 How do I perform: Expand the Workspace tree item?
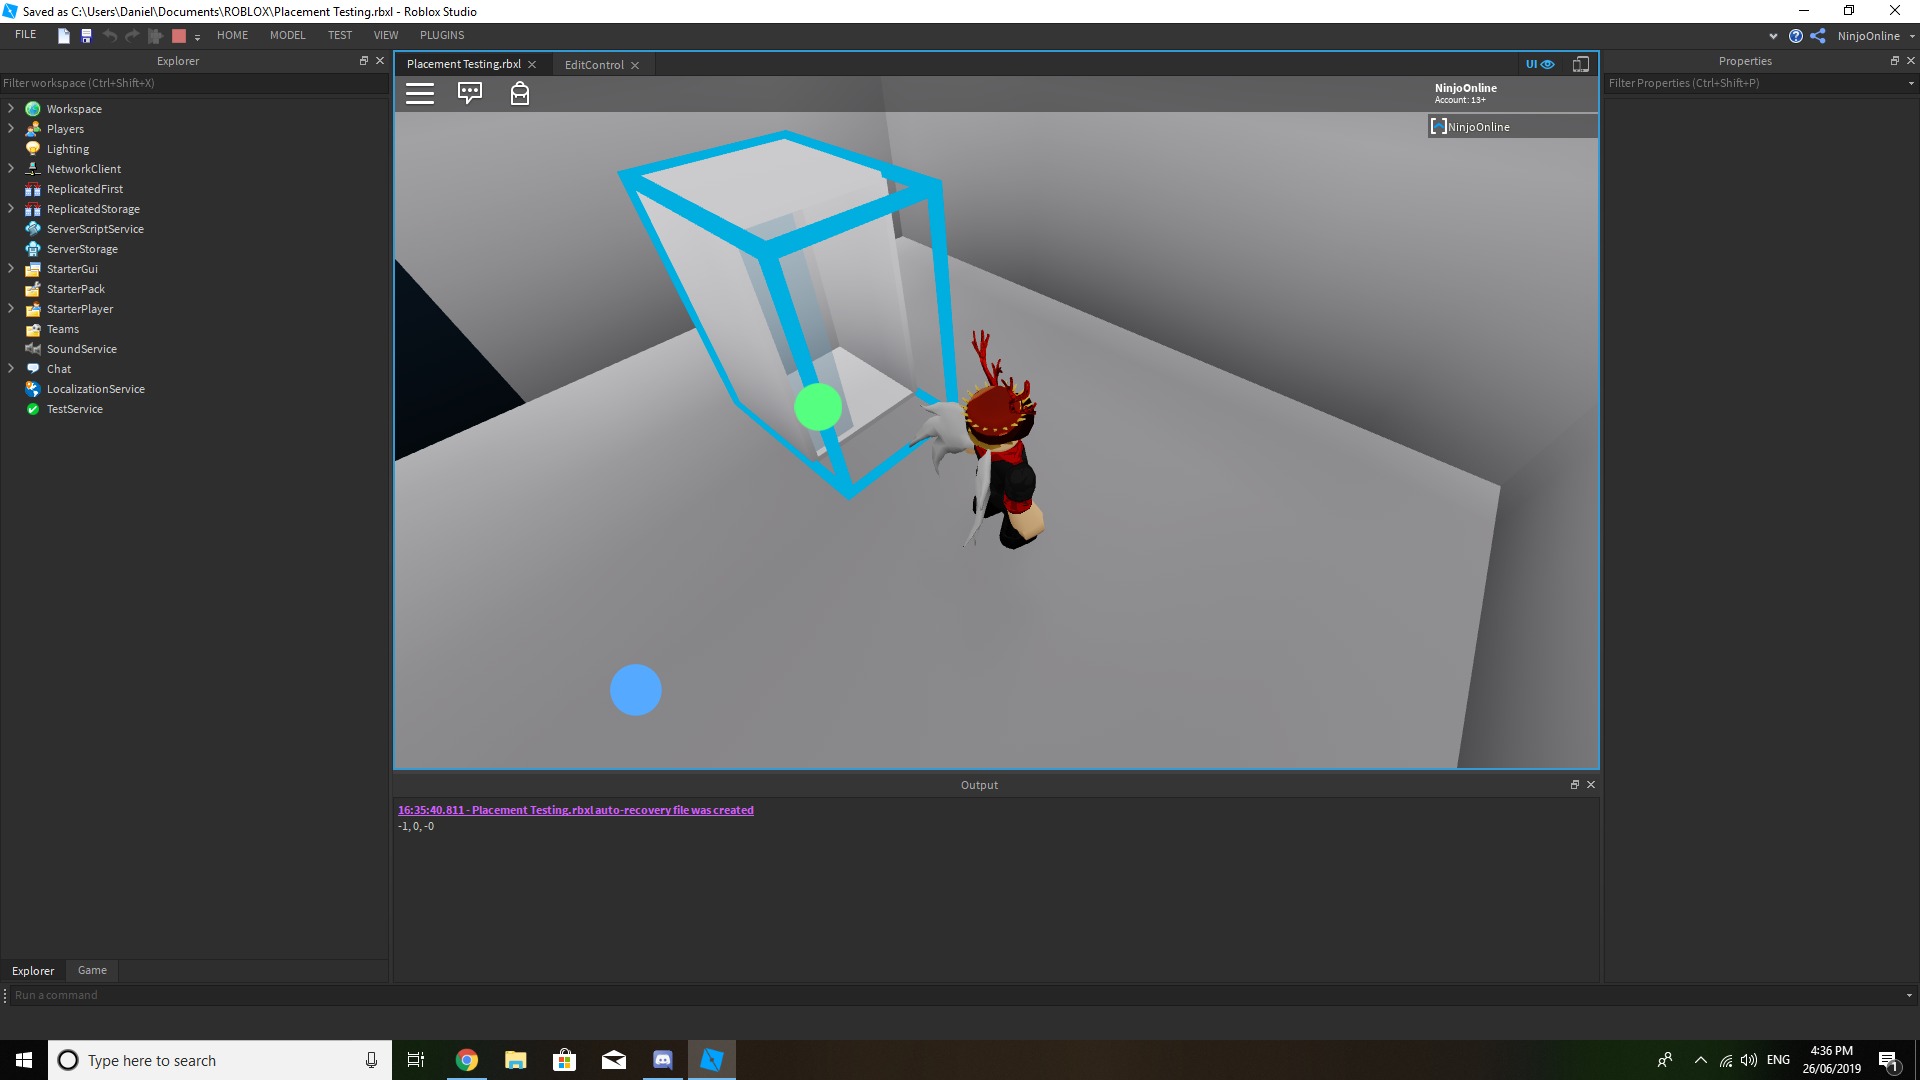pos(10,108)
